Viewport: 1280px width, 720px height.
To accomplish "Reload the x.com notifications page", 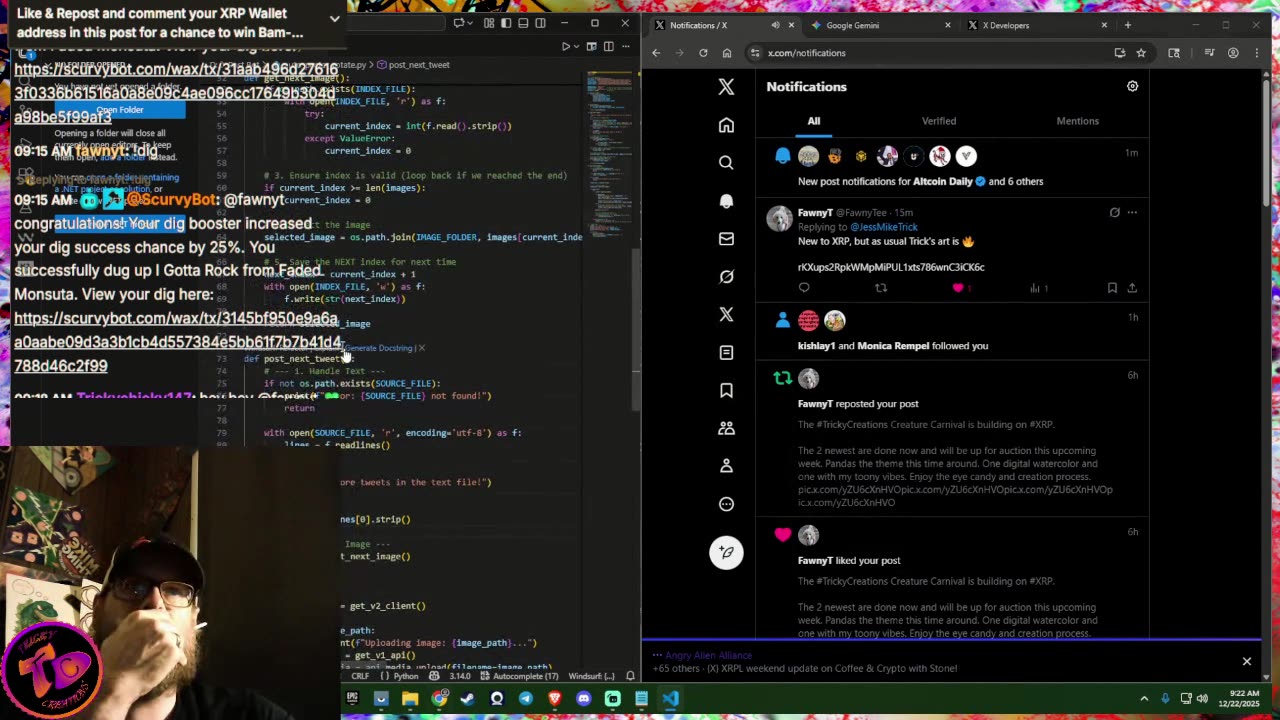I will pos(703,53).
